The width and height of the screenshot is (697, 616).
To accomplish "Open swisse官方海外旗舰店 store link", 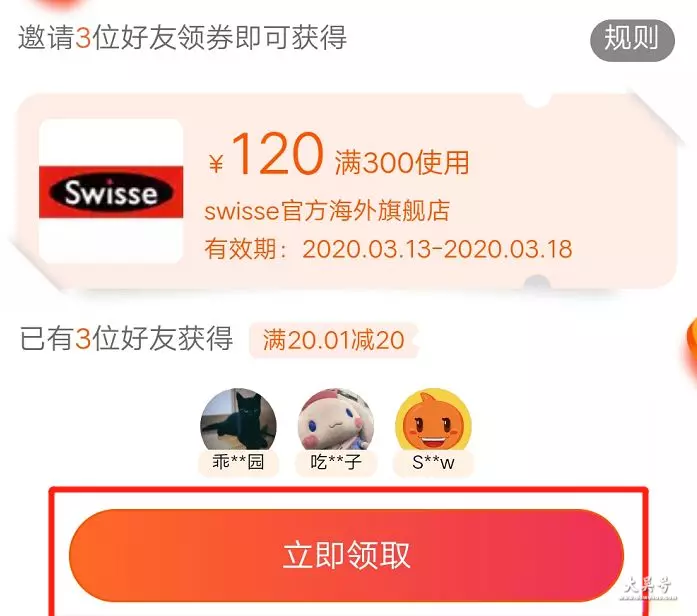I will tap(327, 211).
